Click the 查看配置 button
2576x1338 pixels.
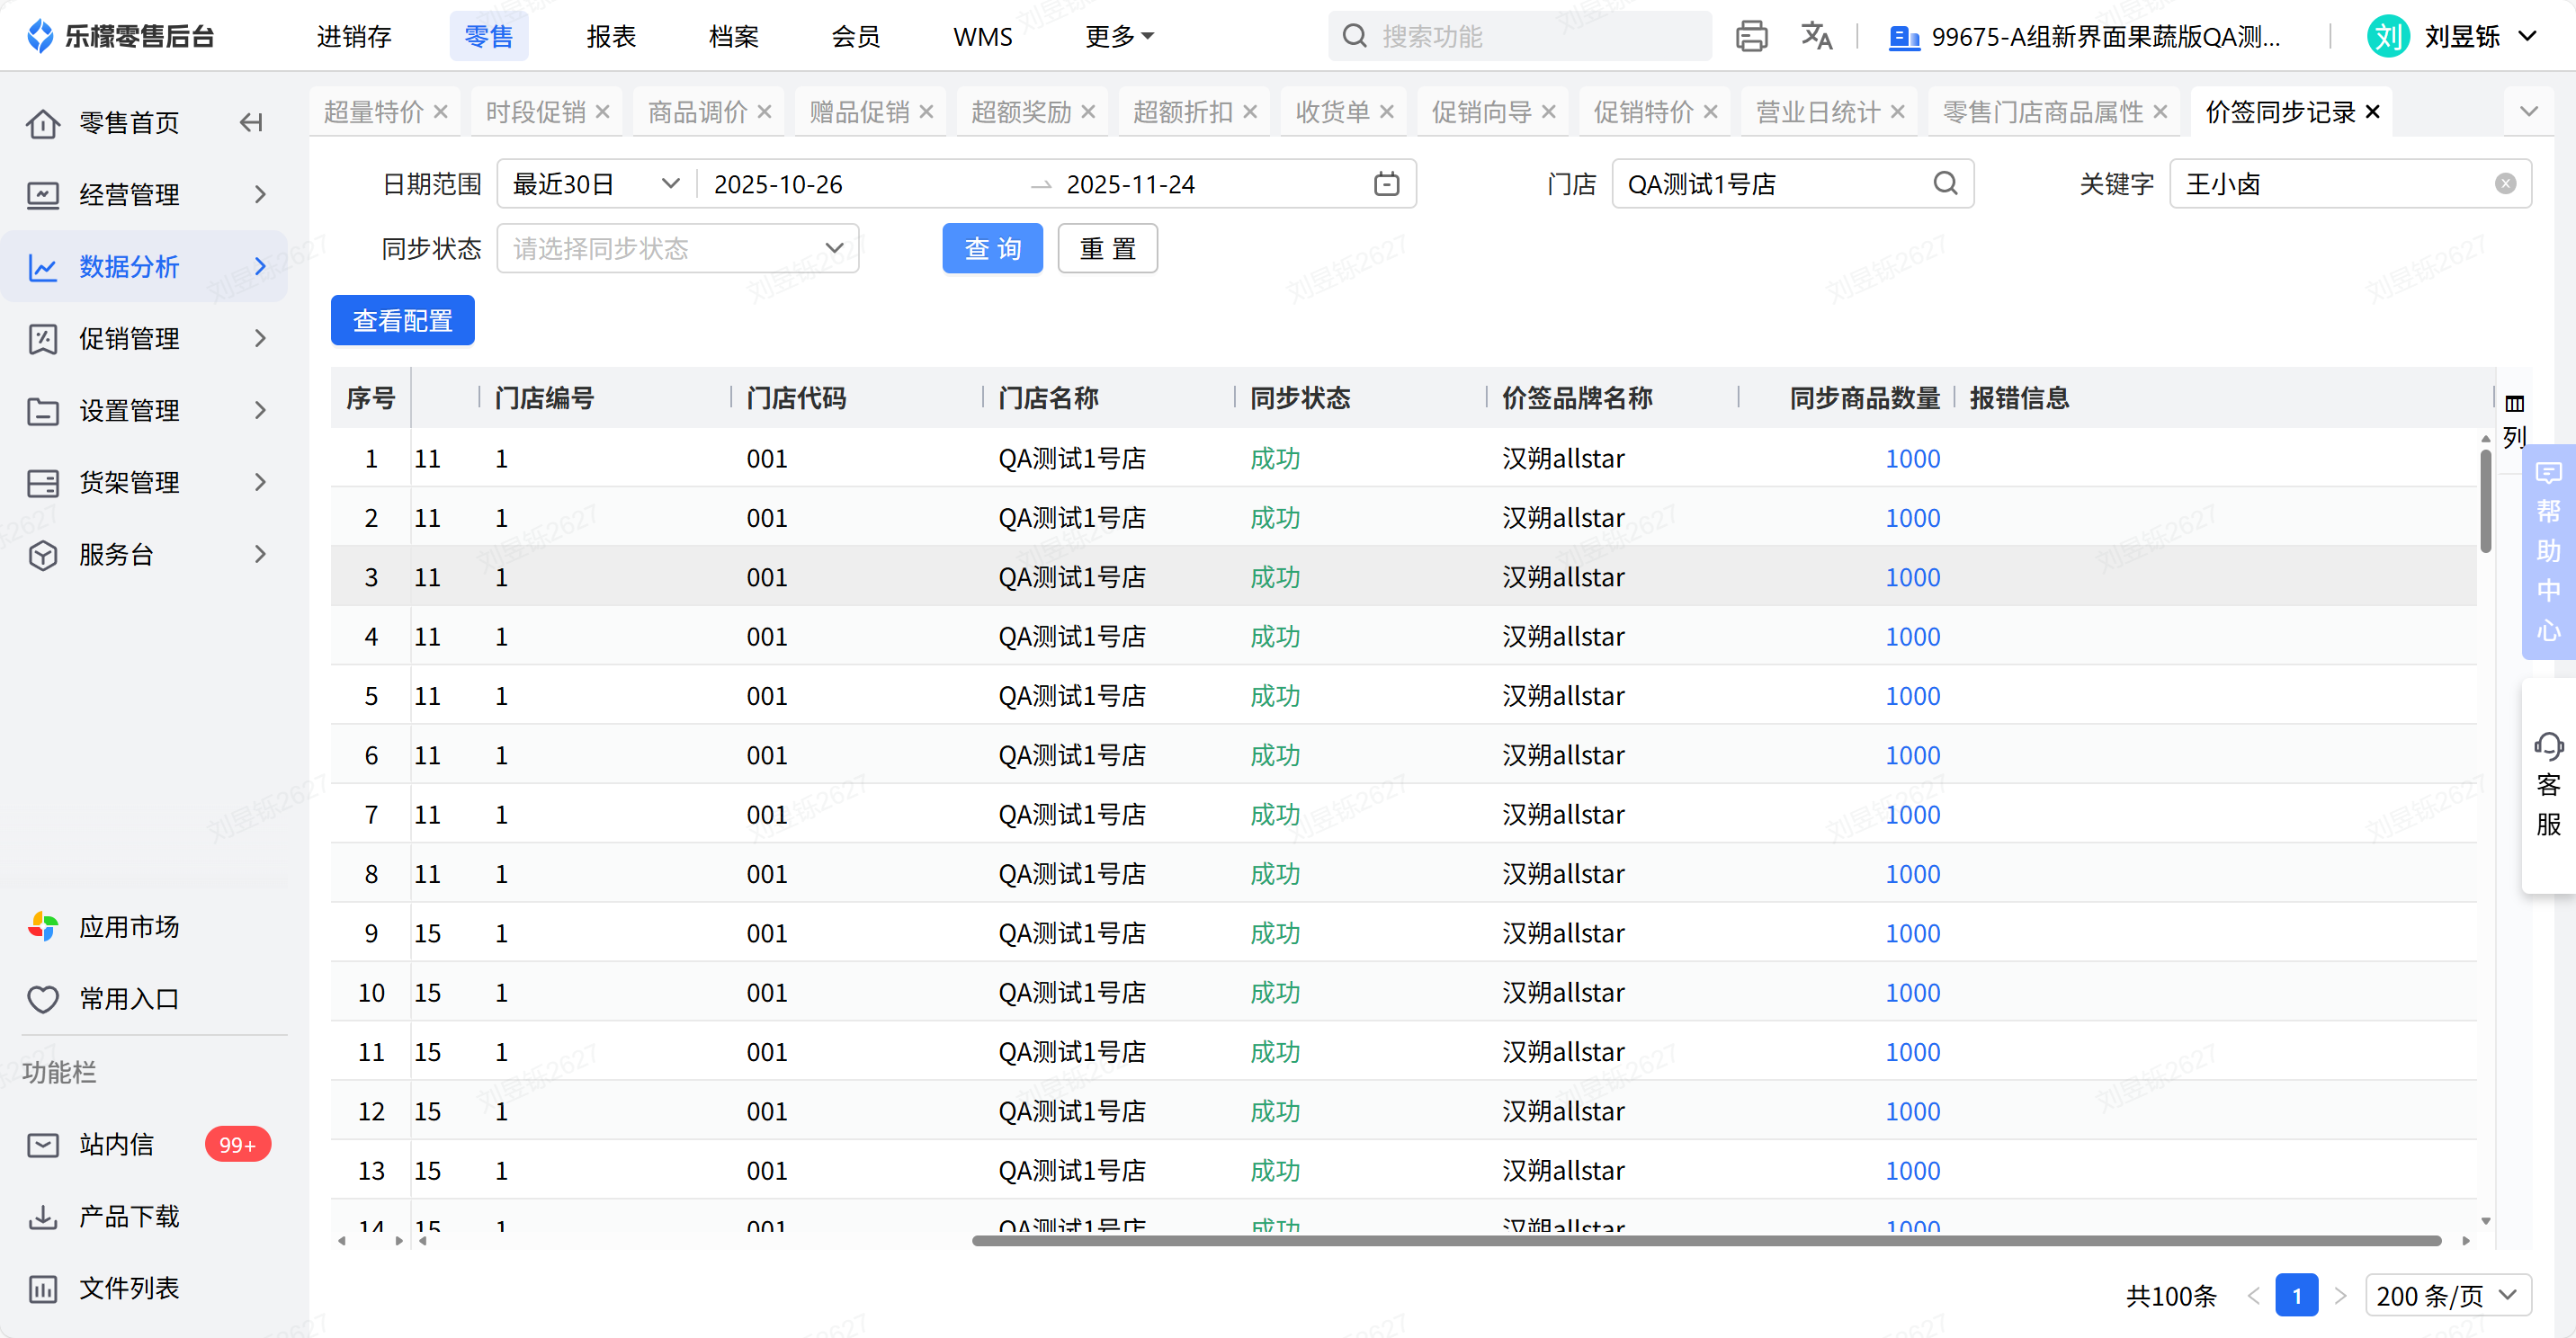tap(402, 320)
